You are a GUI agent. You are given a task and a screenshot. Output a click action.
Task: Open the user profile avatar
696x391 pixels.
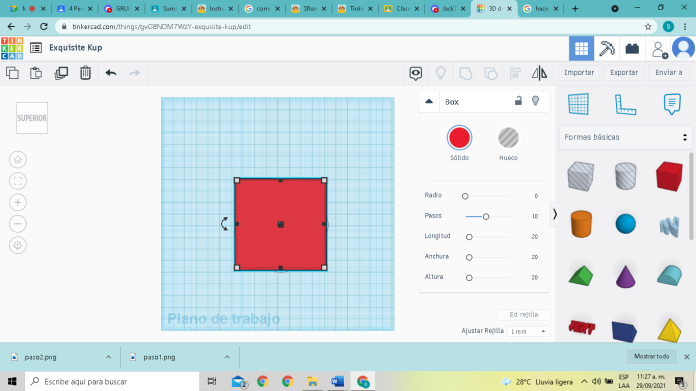pyautogui.click(x=684, y=48)
